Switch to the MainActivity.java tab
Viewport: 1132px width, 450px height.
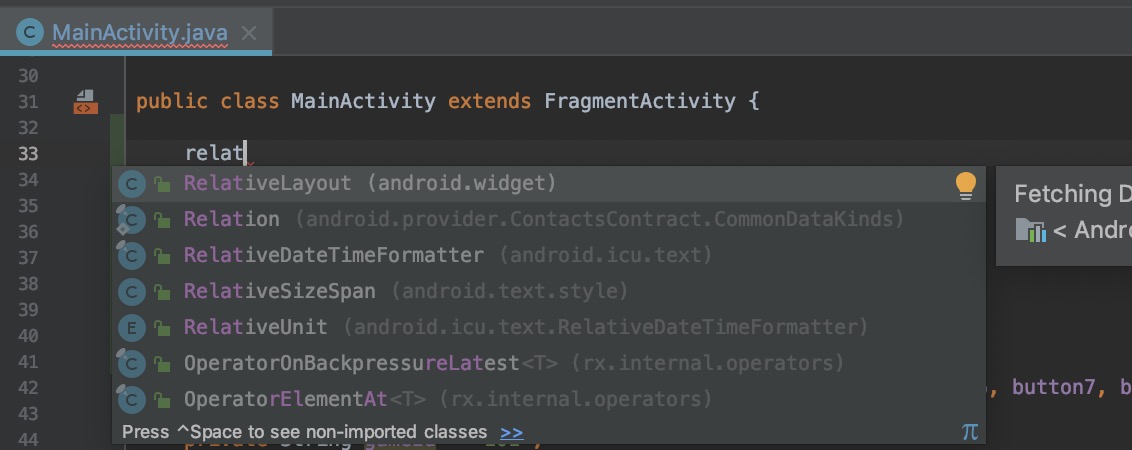pyautogui.click(x=139, y=33)
